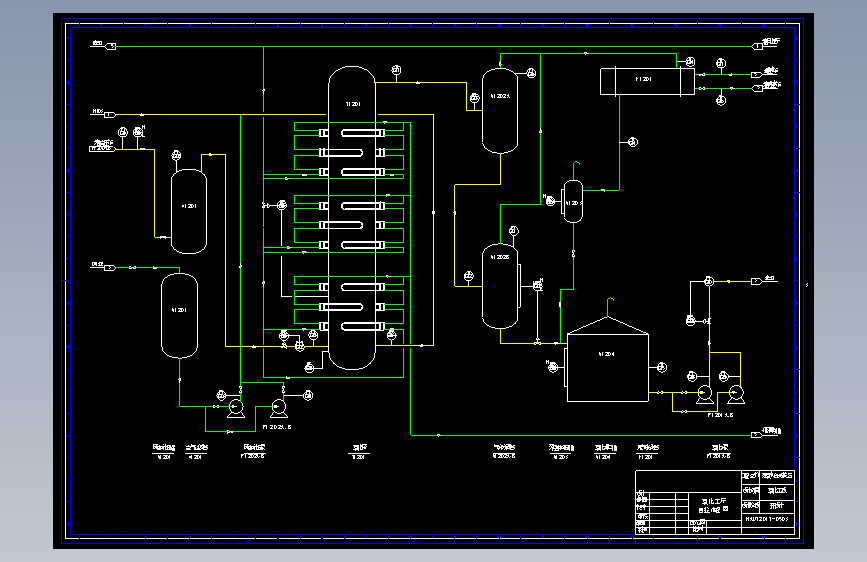This screenshot has width=867, height=562.
Task: Click the instrument bubble above vessel V1202B
Action: point(514,231)
